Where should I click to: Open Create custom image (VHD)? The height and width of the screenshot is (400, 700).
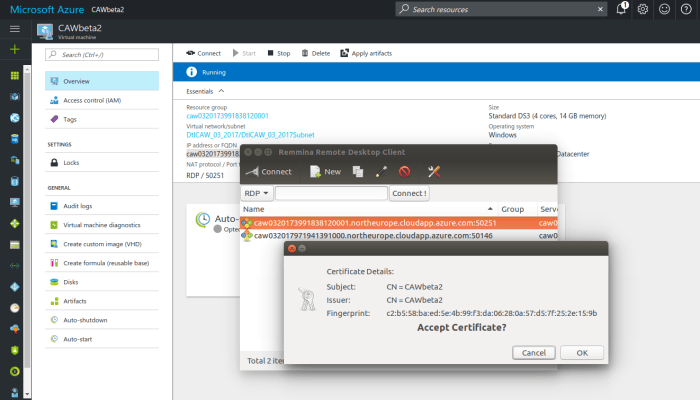coord(102,244)
